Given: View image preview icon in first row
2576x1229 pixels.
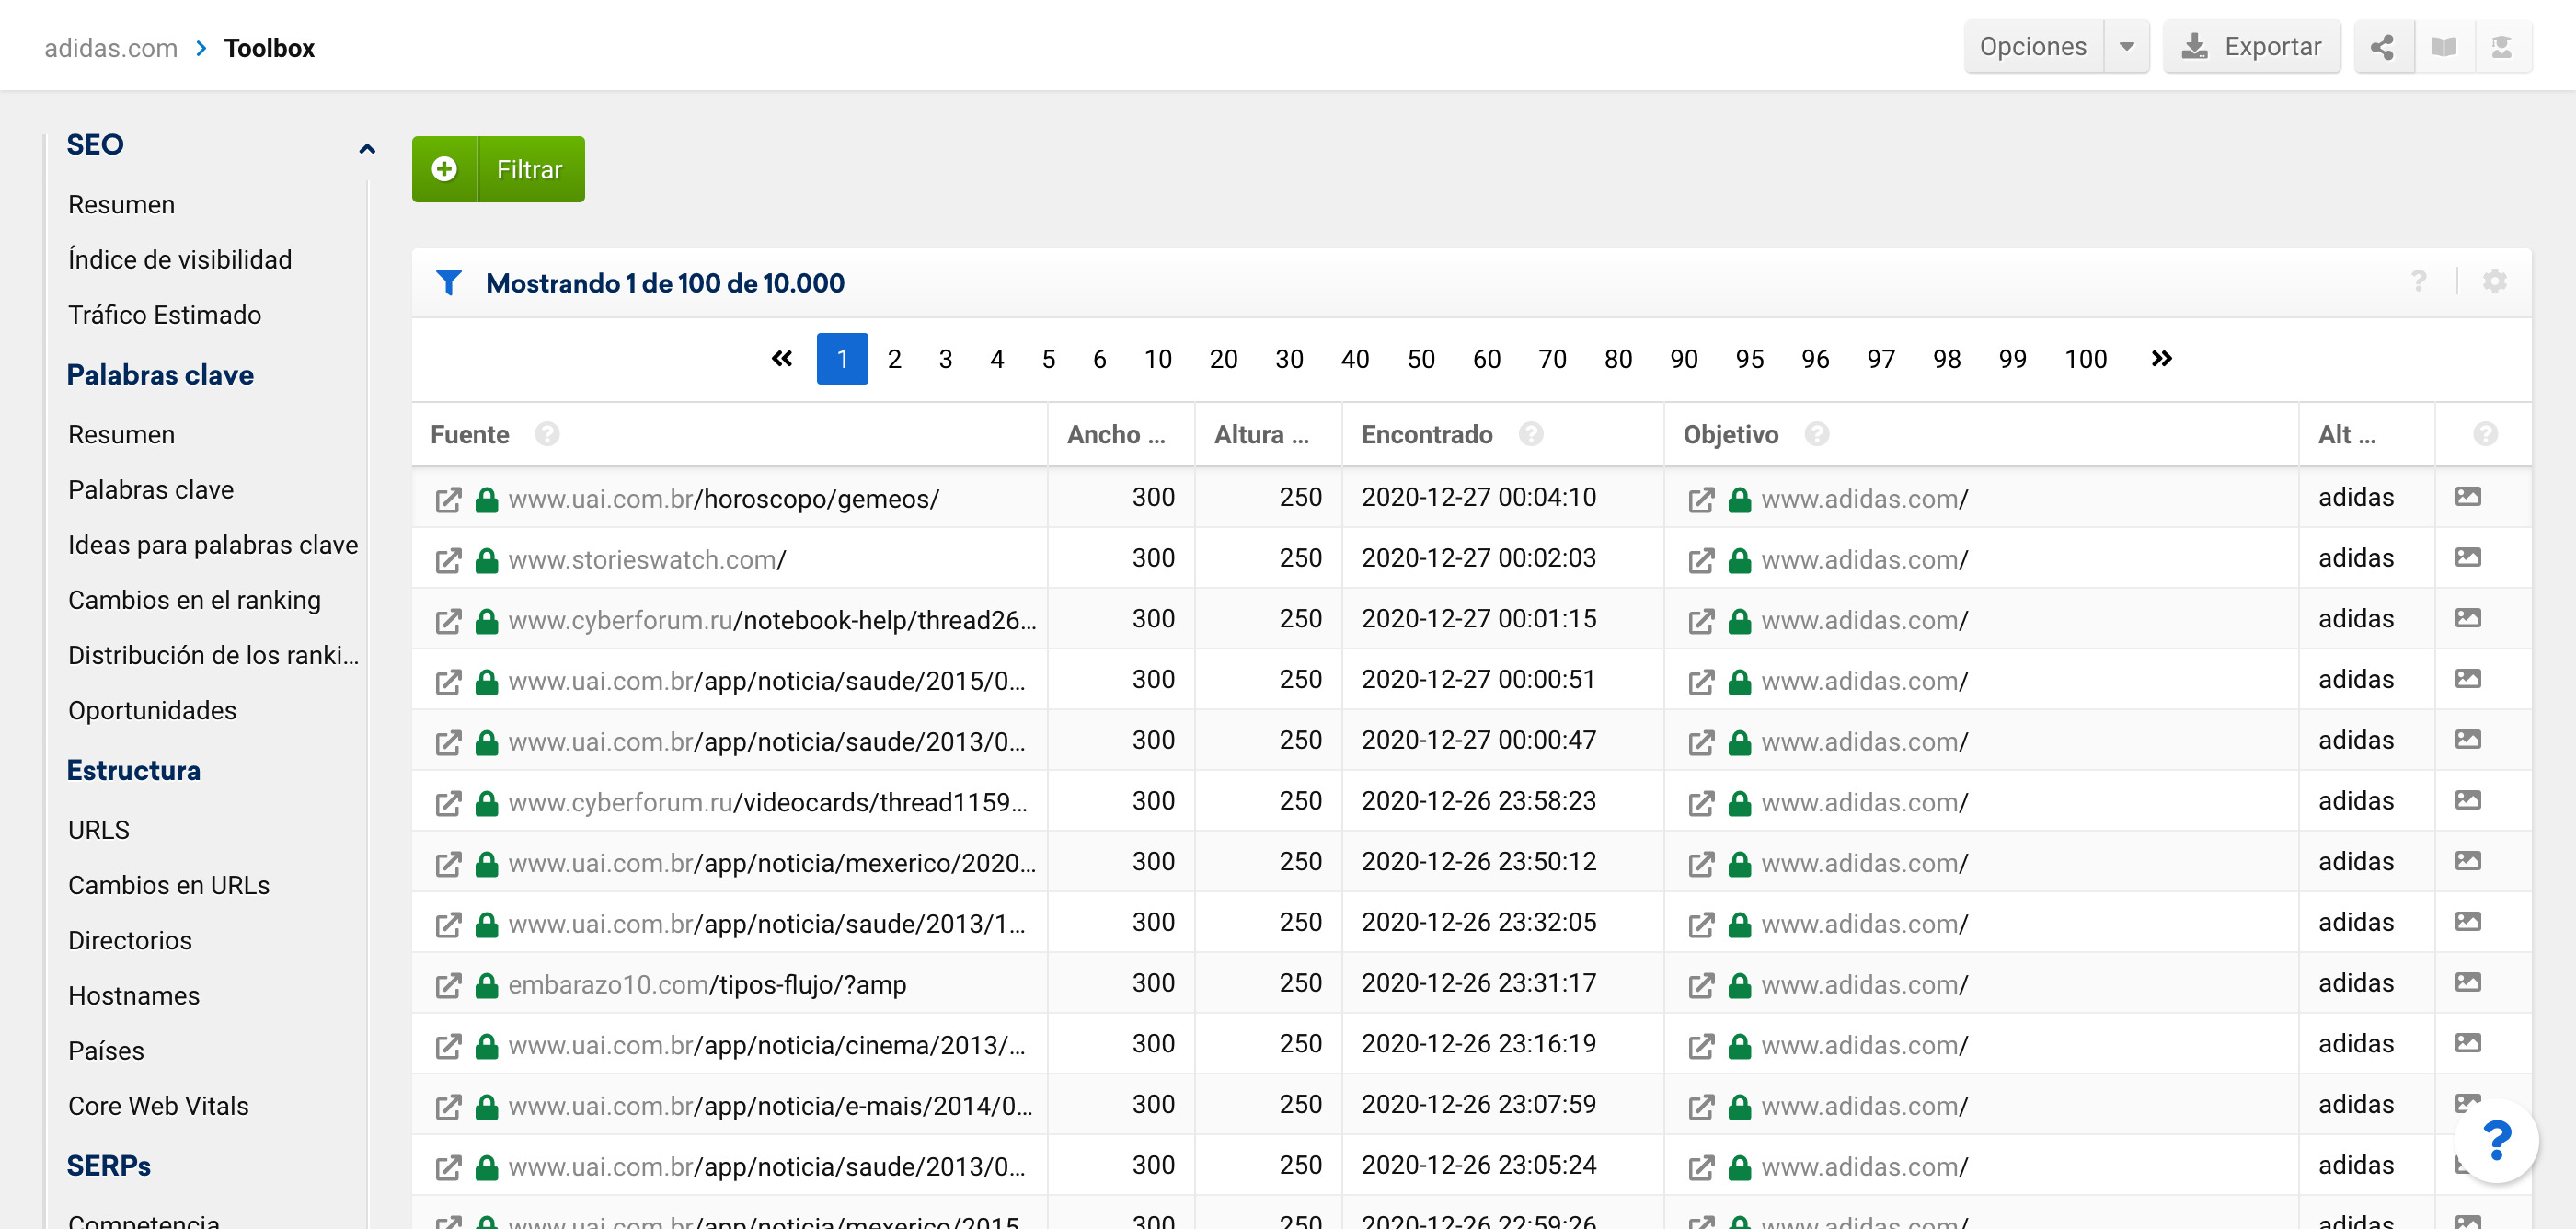Looking at the screenshot, I should pyautogui.click(x=2467, y=497).
